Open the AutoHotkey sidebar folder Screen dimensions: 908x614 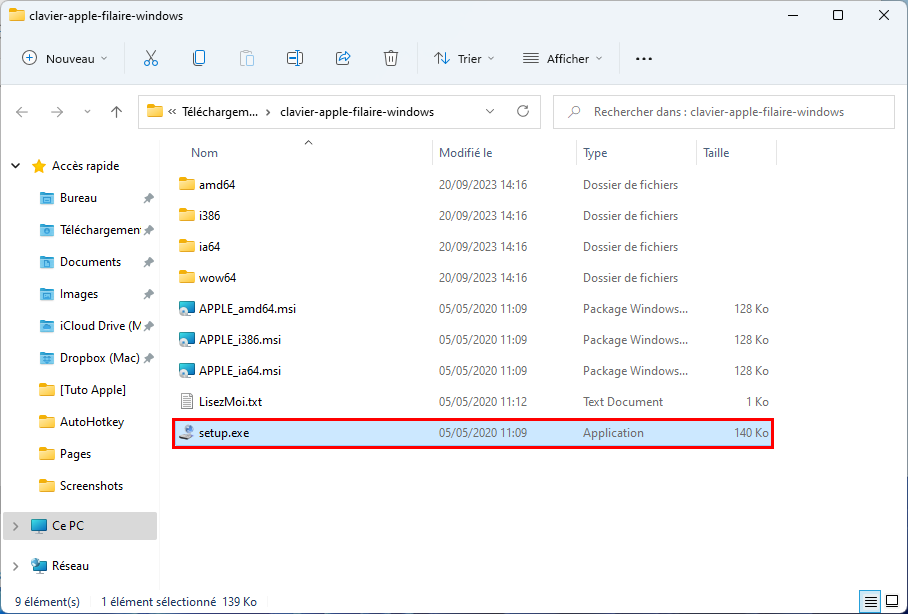point(91,422)
